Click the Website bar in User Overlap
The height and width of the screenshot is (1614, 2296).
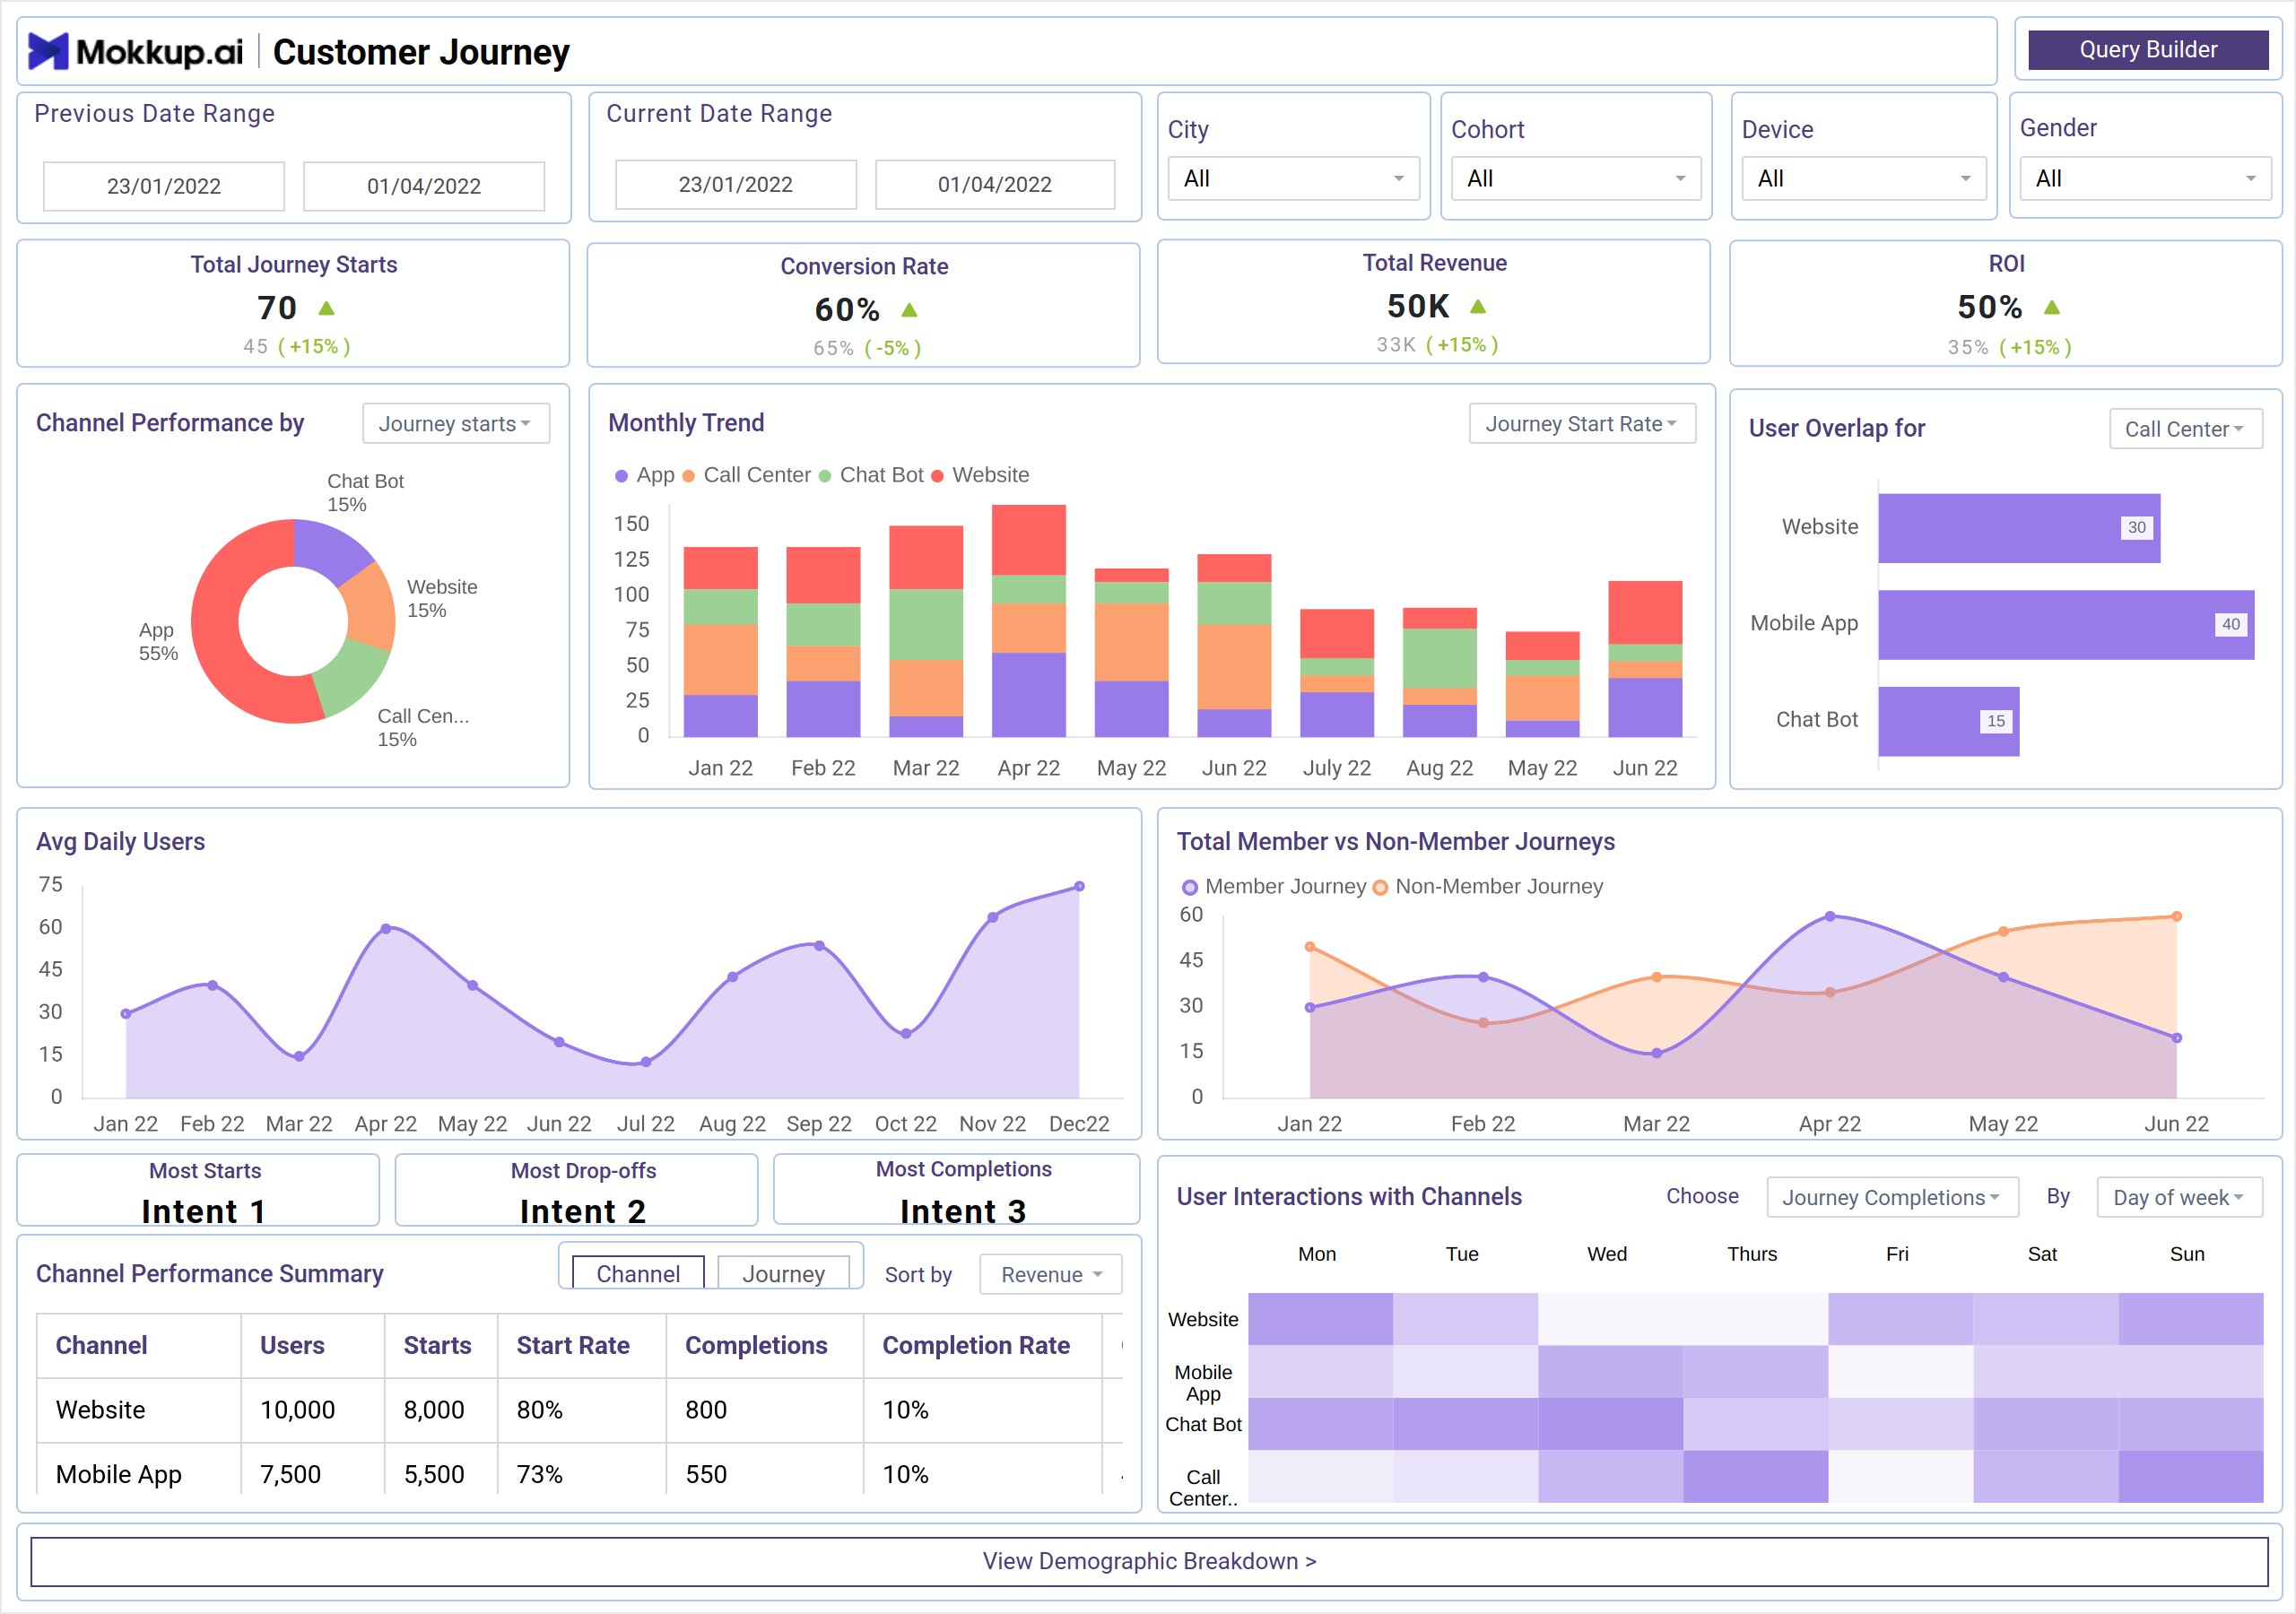tap(2019, 528)
